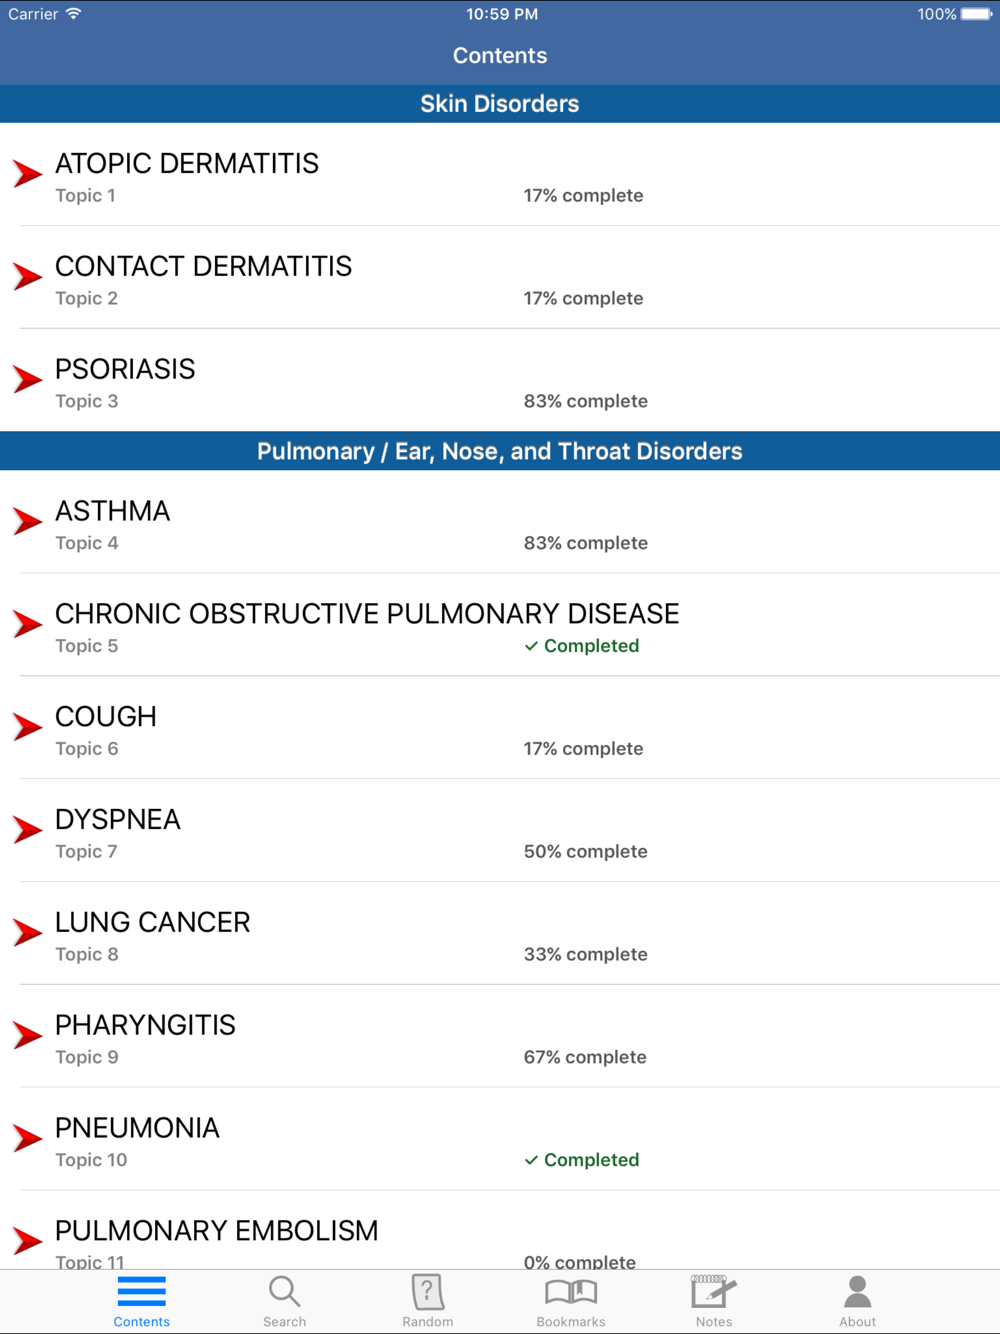Expand the Cough topic red arrow
Image resolution: width=1000 pixels, height=1334 pixels.
click(x=28, y=727)
